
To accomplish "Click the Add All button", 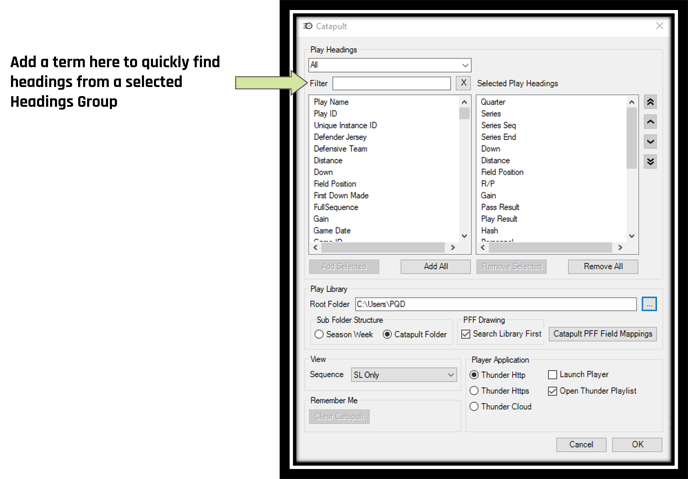I will click(435, 266).
